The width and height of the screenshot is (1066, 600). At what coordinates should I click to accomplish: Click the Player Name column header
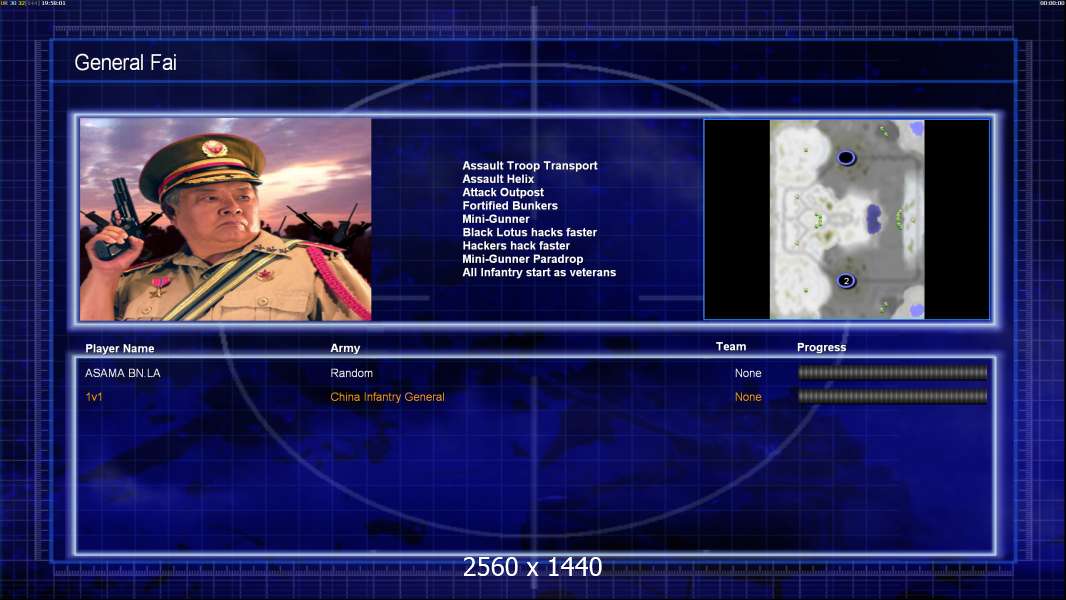point(120,348)
